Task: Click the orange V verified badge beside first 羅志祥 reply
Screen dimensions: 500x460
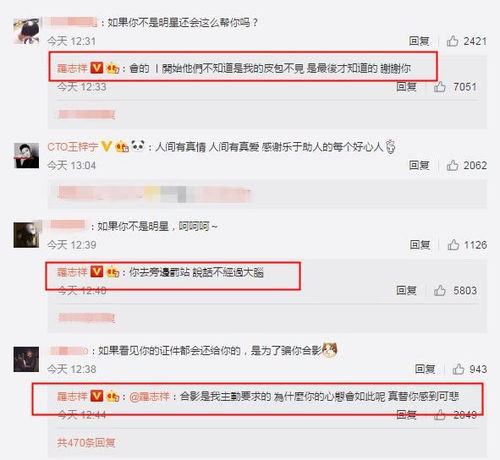Action: (x=97, y=67)
